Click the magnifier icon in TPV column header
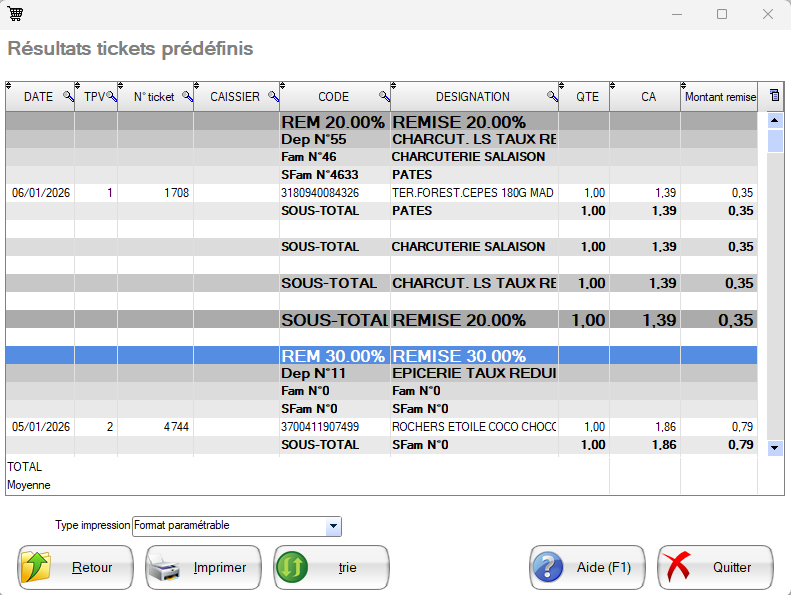The width and height of the screenshot is (791, 595). (x=111, y=97)
